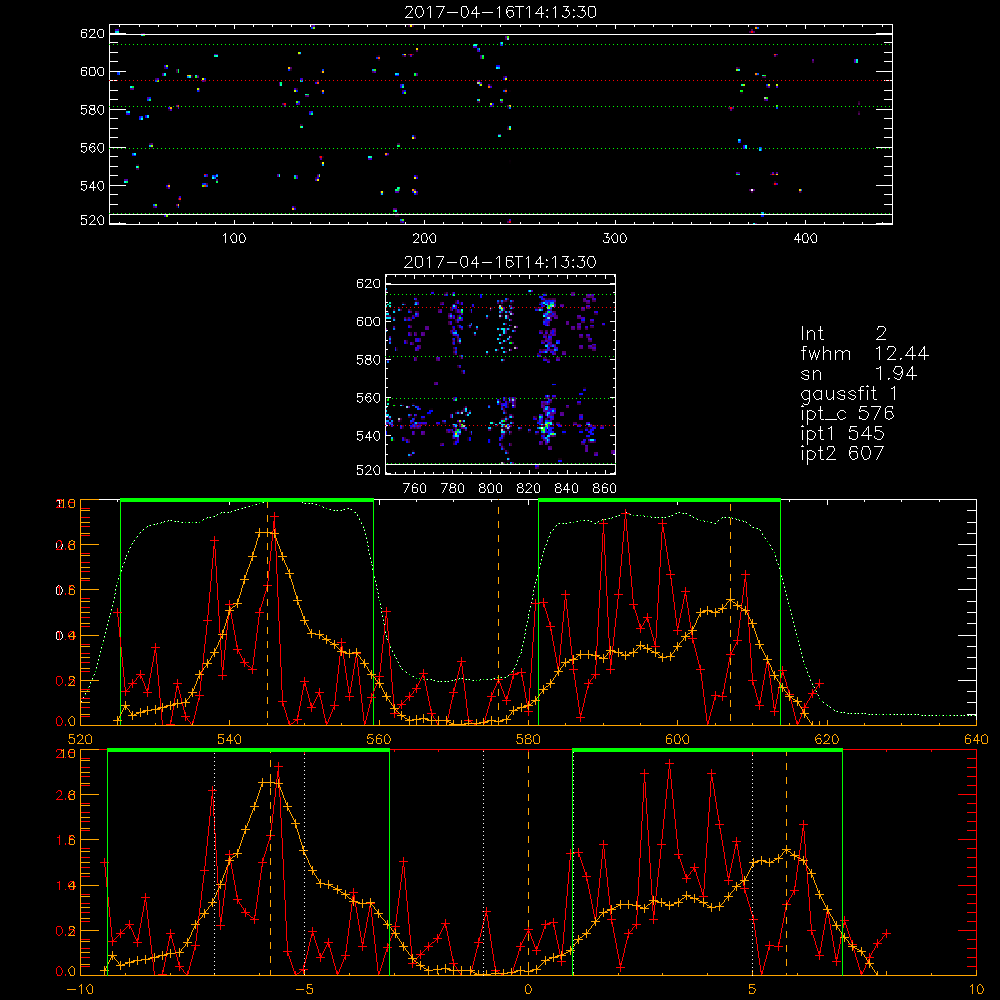The image size is (1000, 1000).
Task: Click the 'gaussfit 1' label
Action: coord(849,393)
